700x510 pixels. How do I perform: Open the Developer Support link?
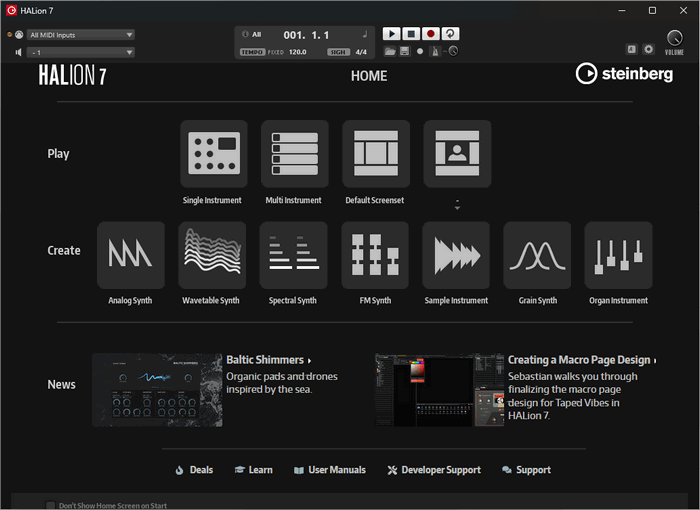point(434,470)
